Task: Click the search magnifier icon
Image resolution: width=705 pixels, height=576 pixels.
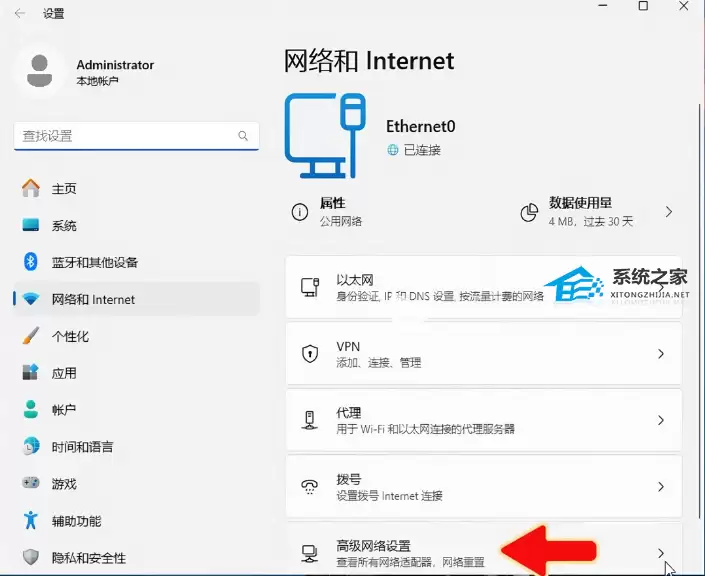Action: coord(243,136)
